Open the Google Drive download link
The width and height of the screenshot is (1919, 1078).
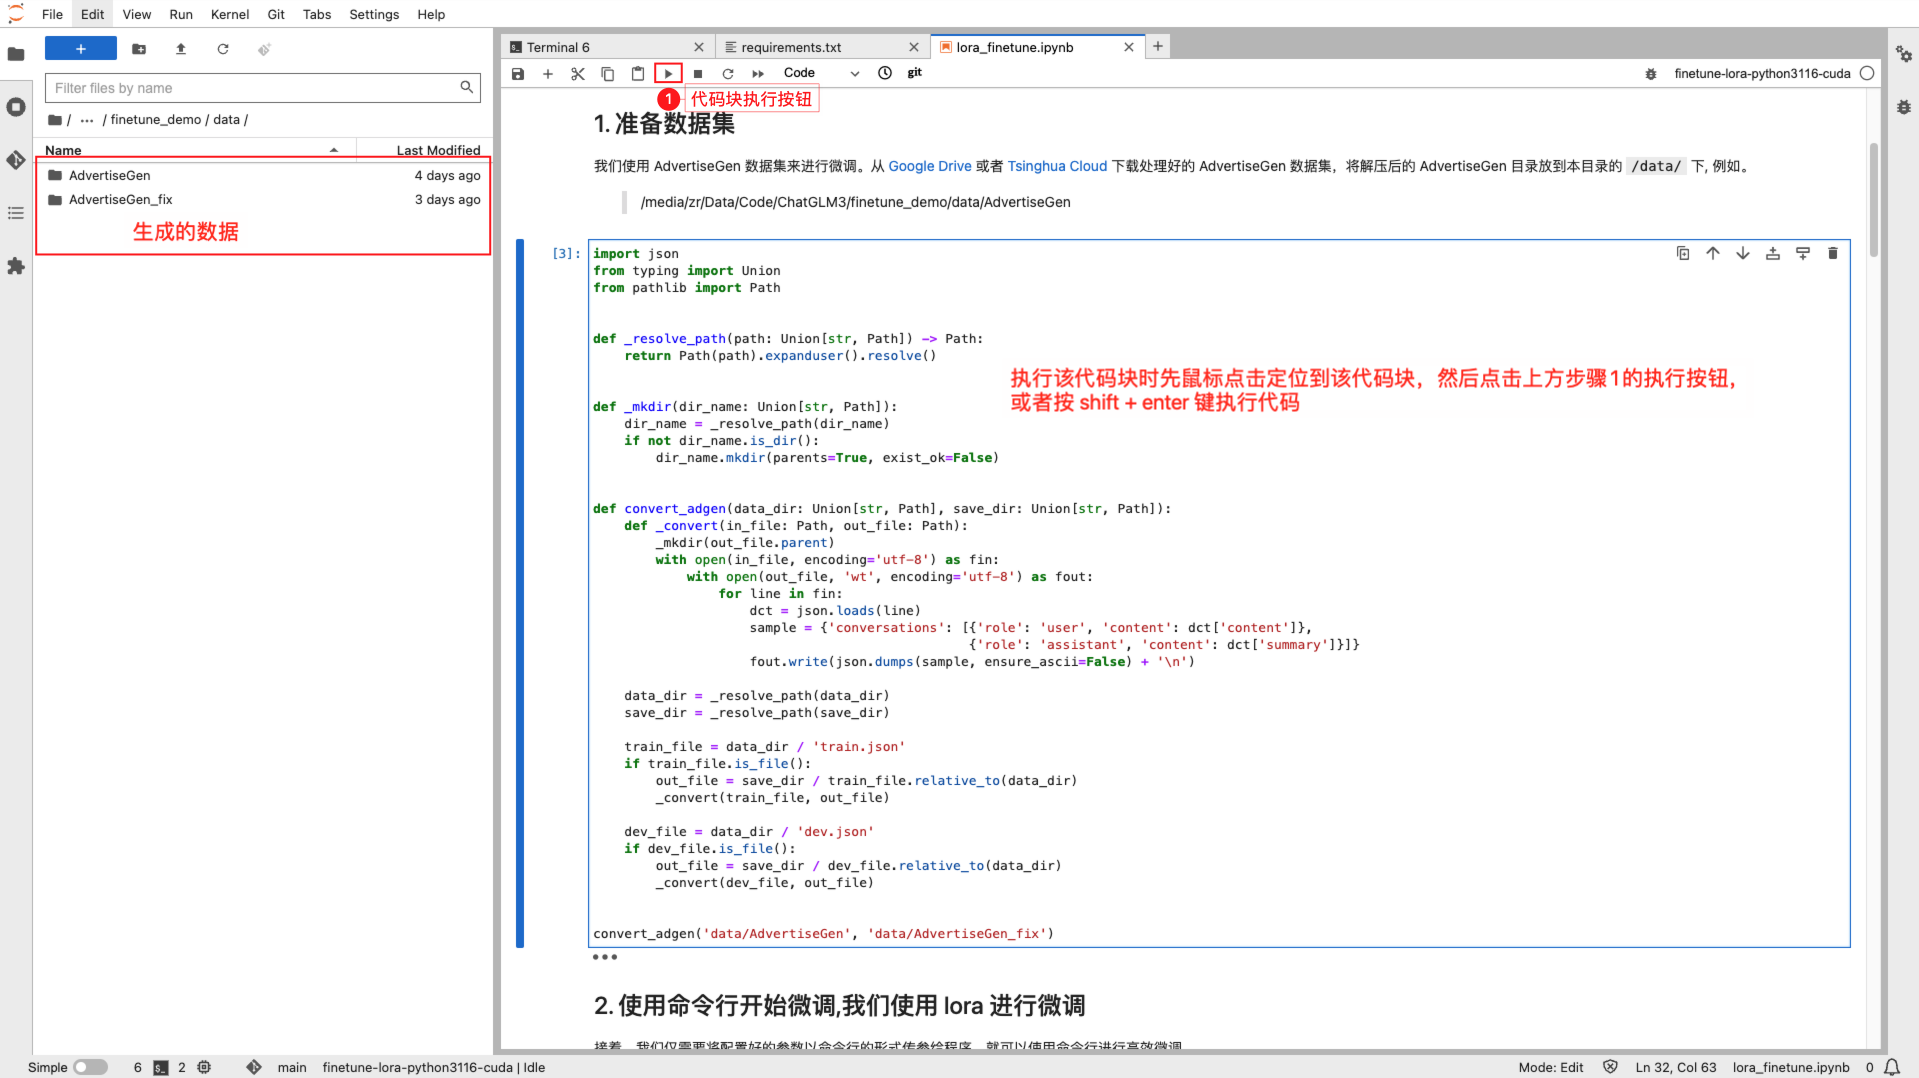click(929, 166)
